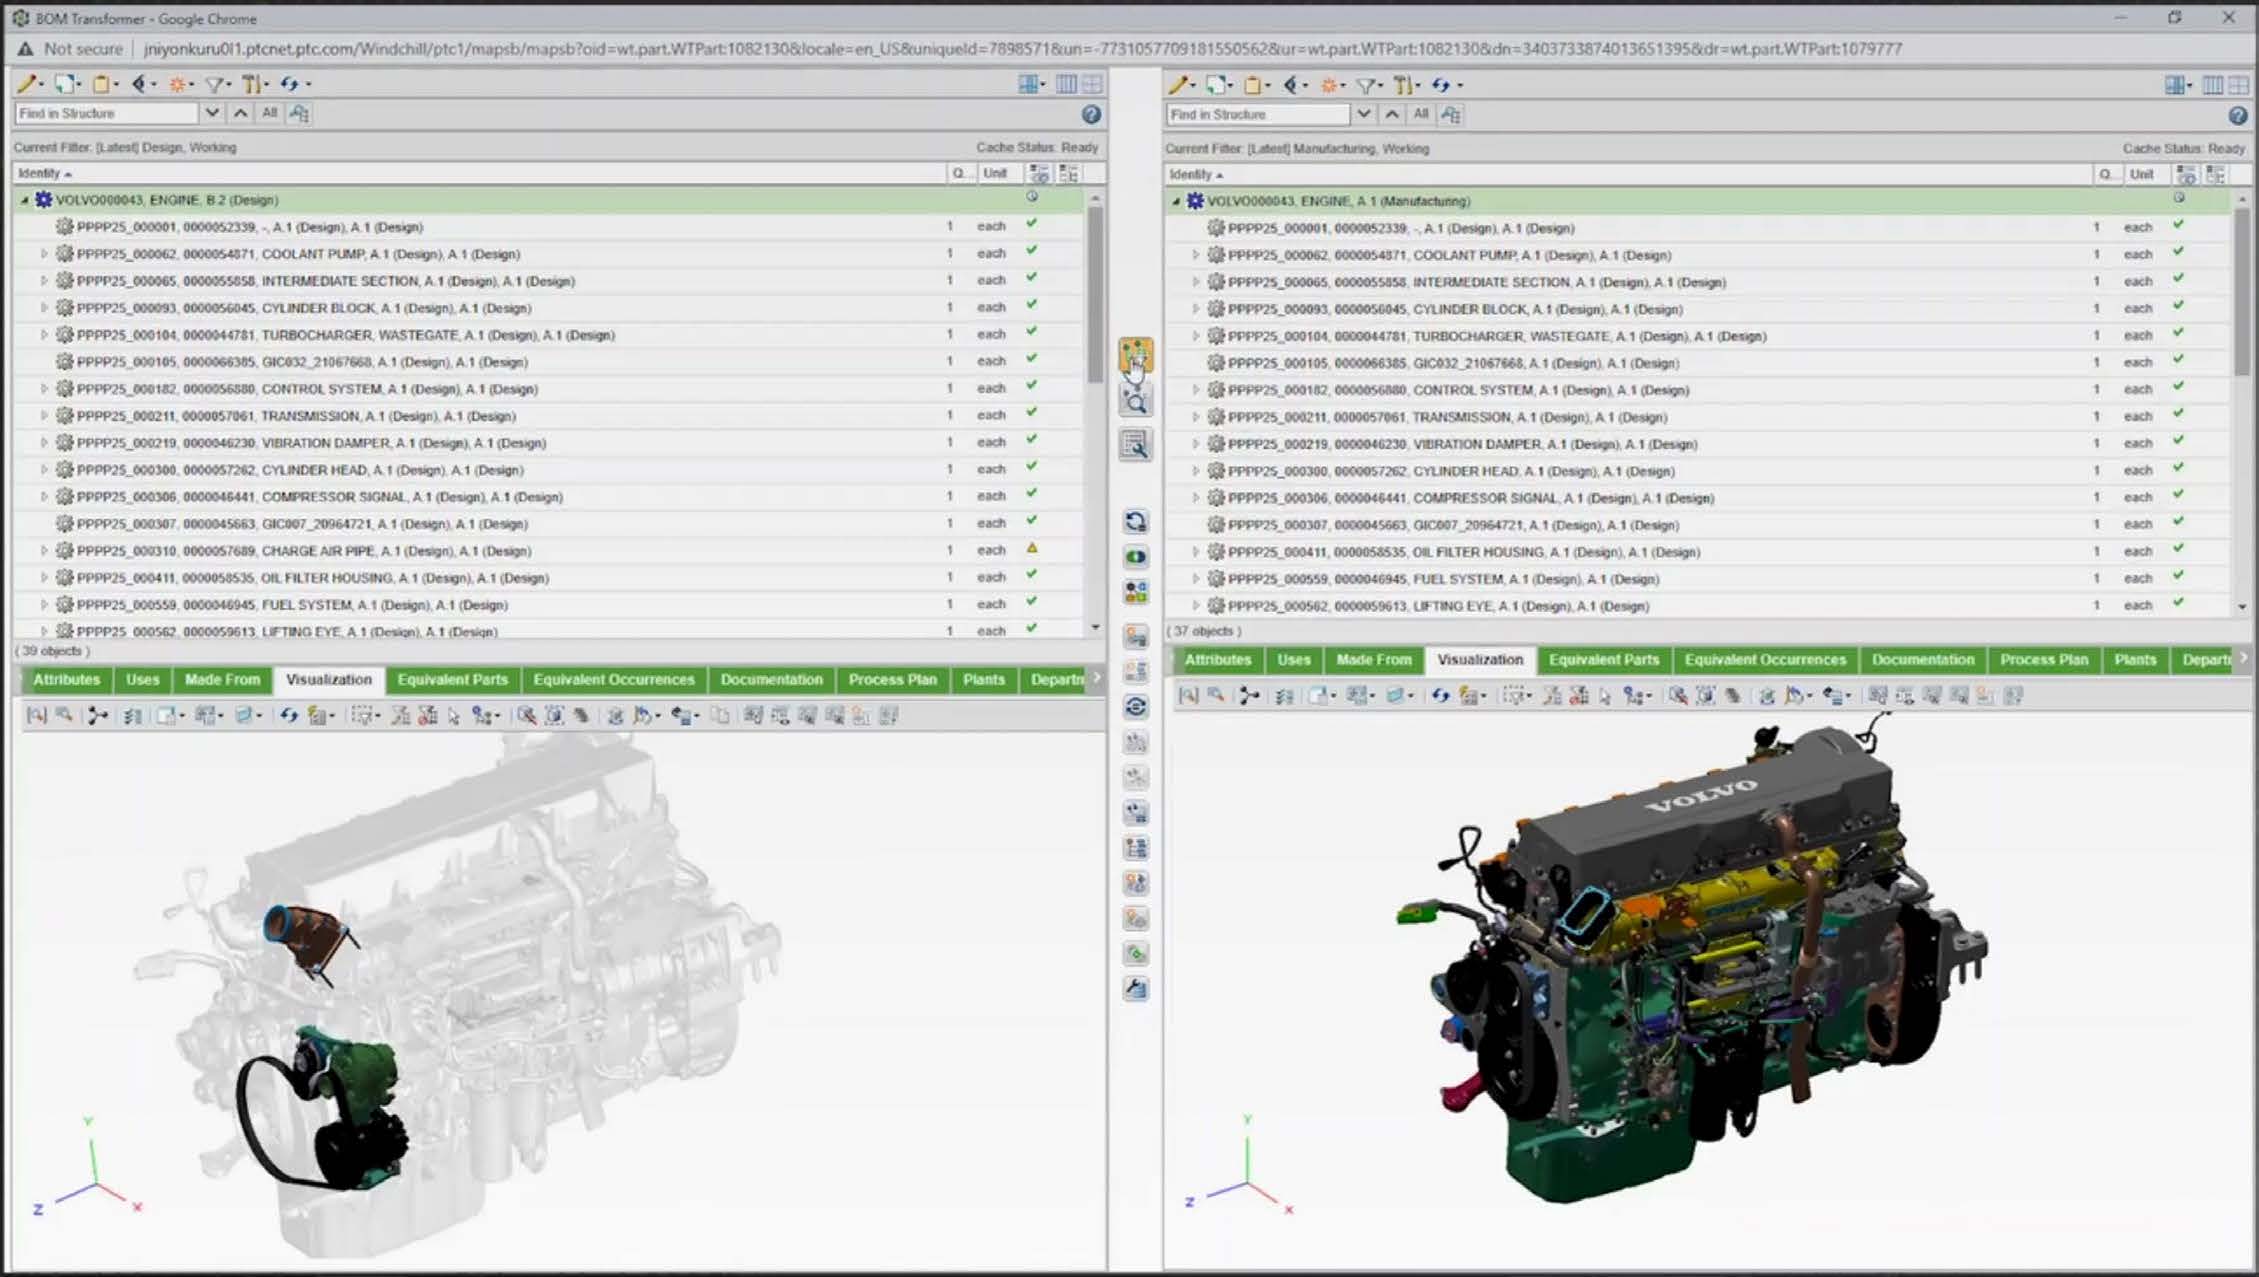2259x1277 pixels.
Task: Switch to Process Plan tab in right pane
Action: 2043,660
